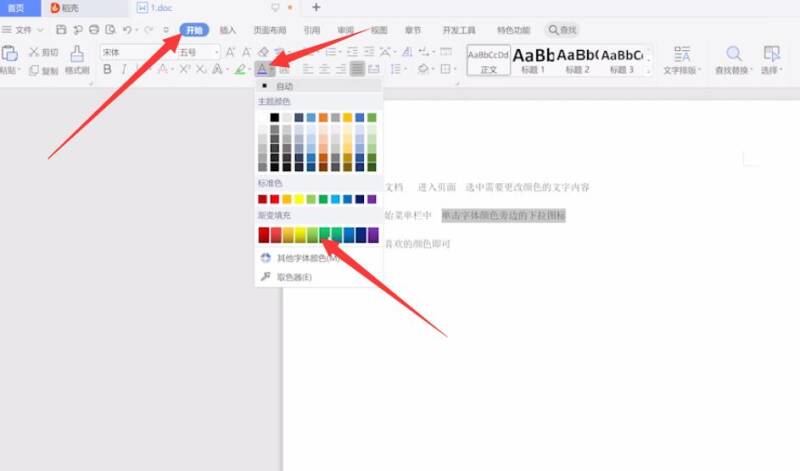
Task: Apply subscript with the X₂ icon
Action: [x=202, y=69]
